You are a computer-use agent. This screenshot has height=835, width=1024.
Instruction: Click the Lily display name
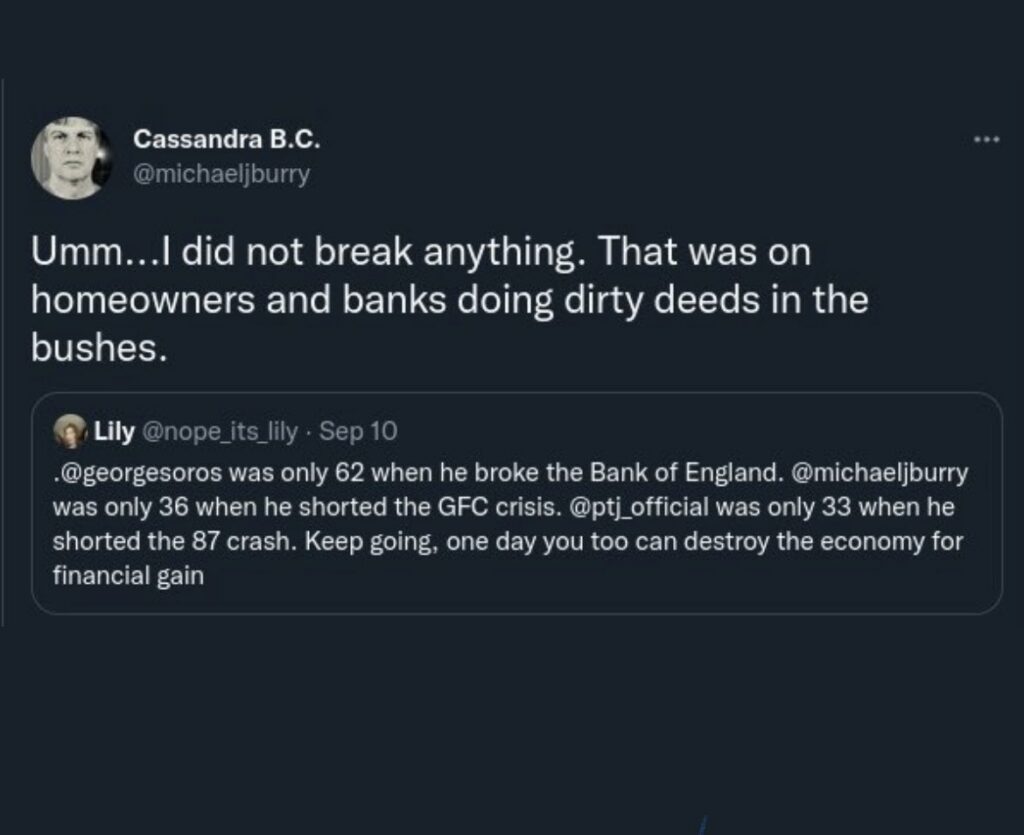pyautogui.click(x=114, y=431)
